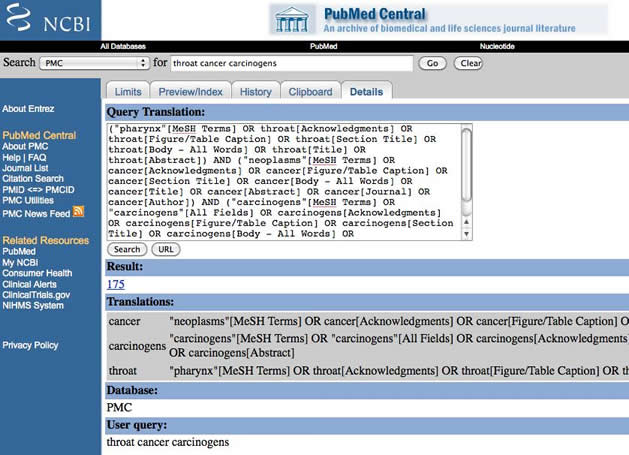629x455 pixels.
Task: Open the About PMC link
Action: 25,146
